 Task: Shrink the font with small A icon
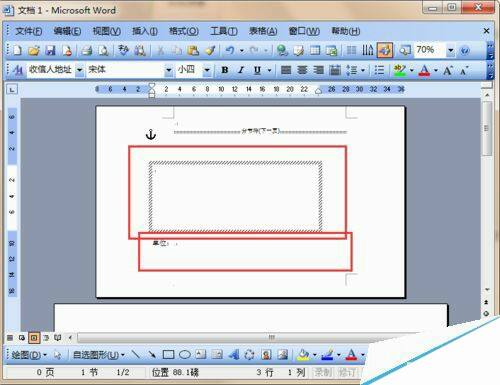coord(464,70)
